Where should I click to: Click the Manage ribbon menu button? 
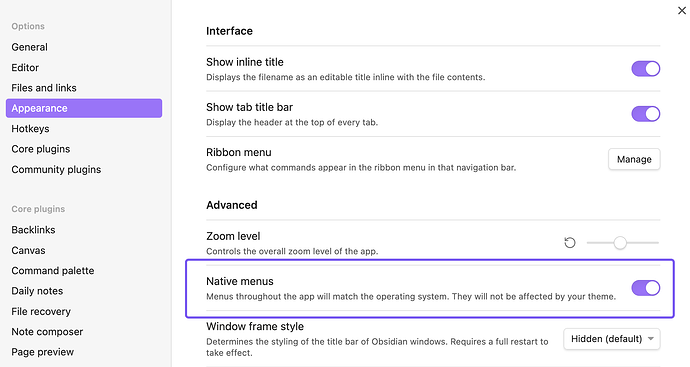tap(634, 159)
